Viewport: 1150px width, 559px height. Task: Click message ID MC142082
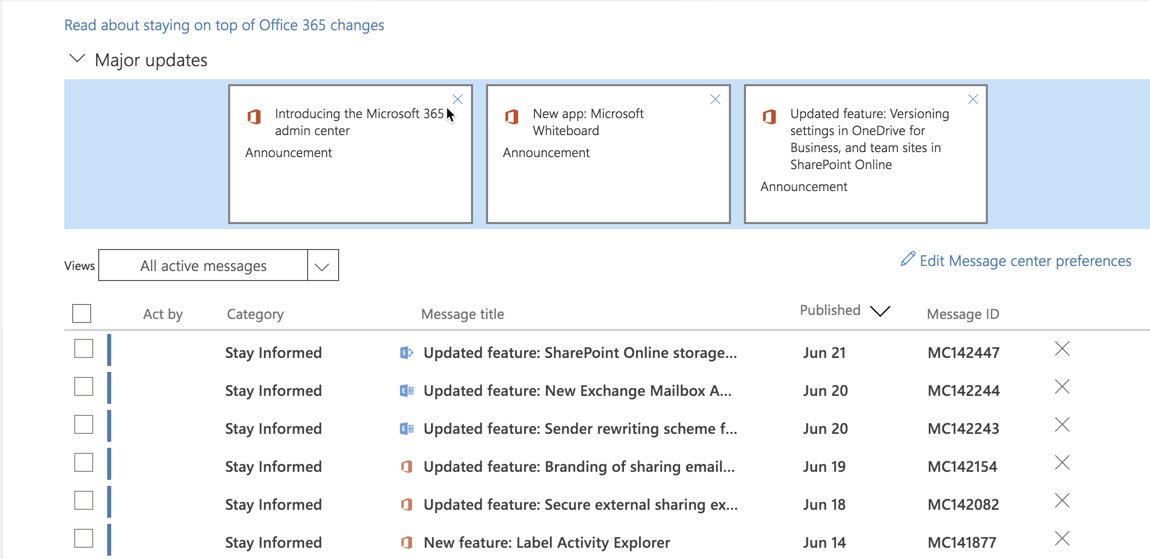963,505
